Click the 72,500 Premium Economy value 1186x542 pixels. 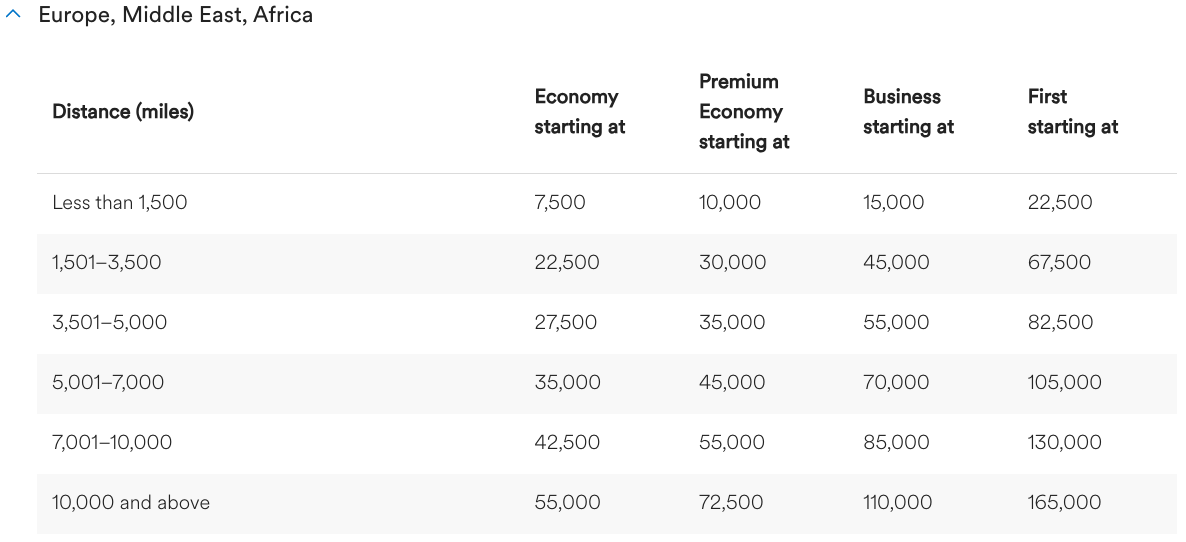731,503
